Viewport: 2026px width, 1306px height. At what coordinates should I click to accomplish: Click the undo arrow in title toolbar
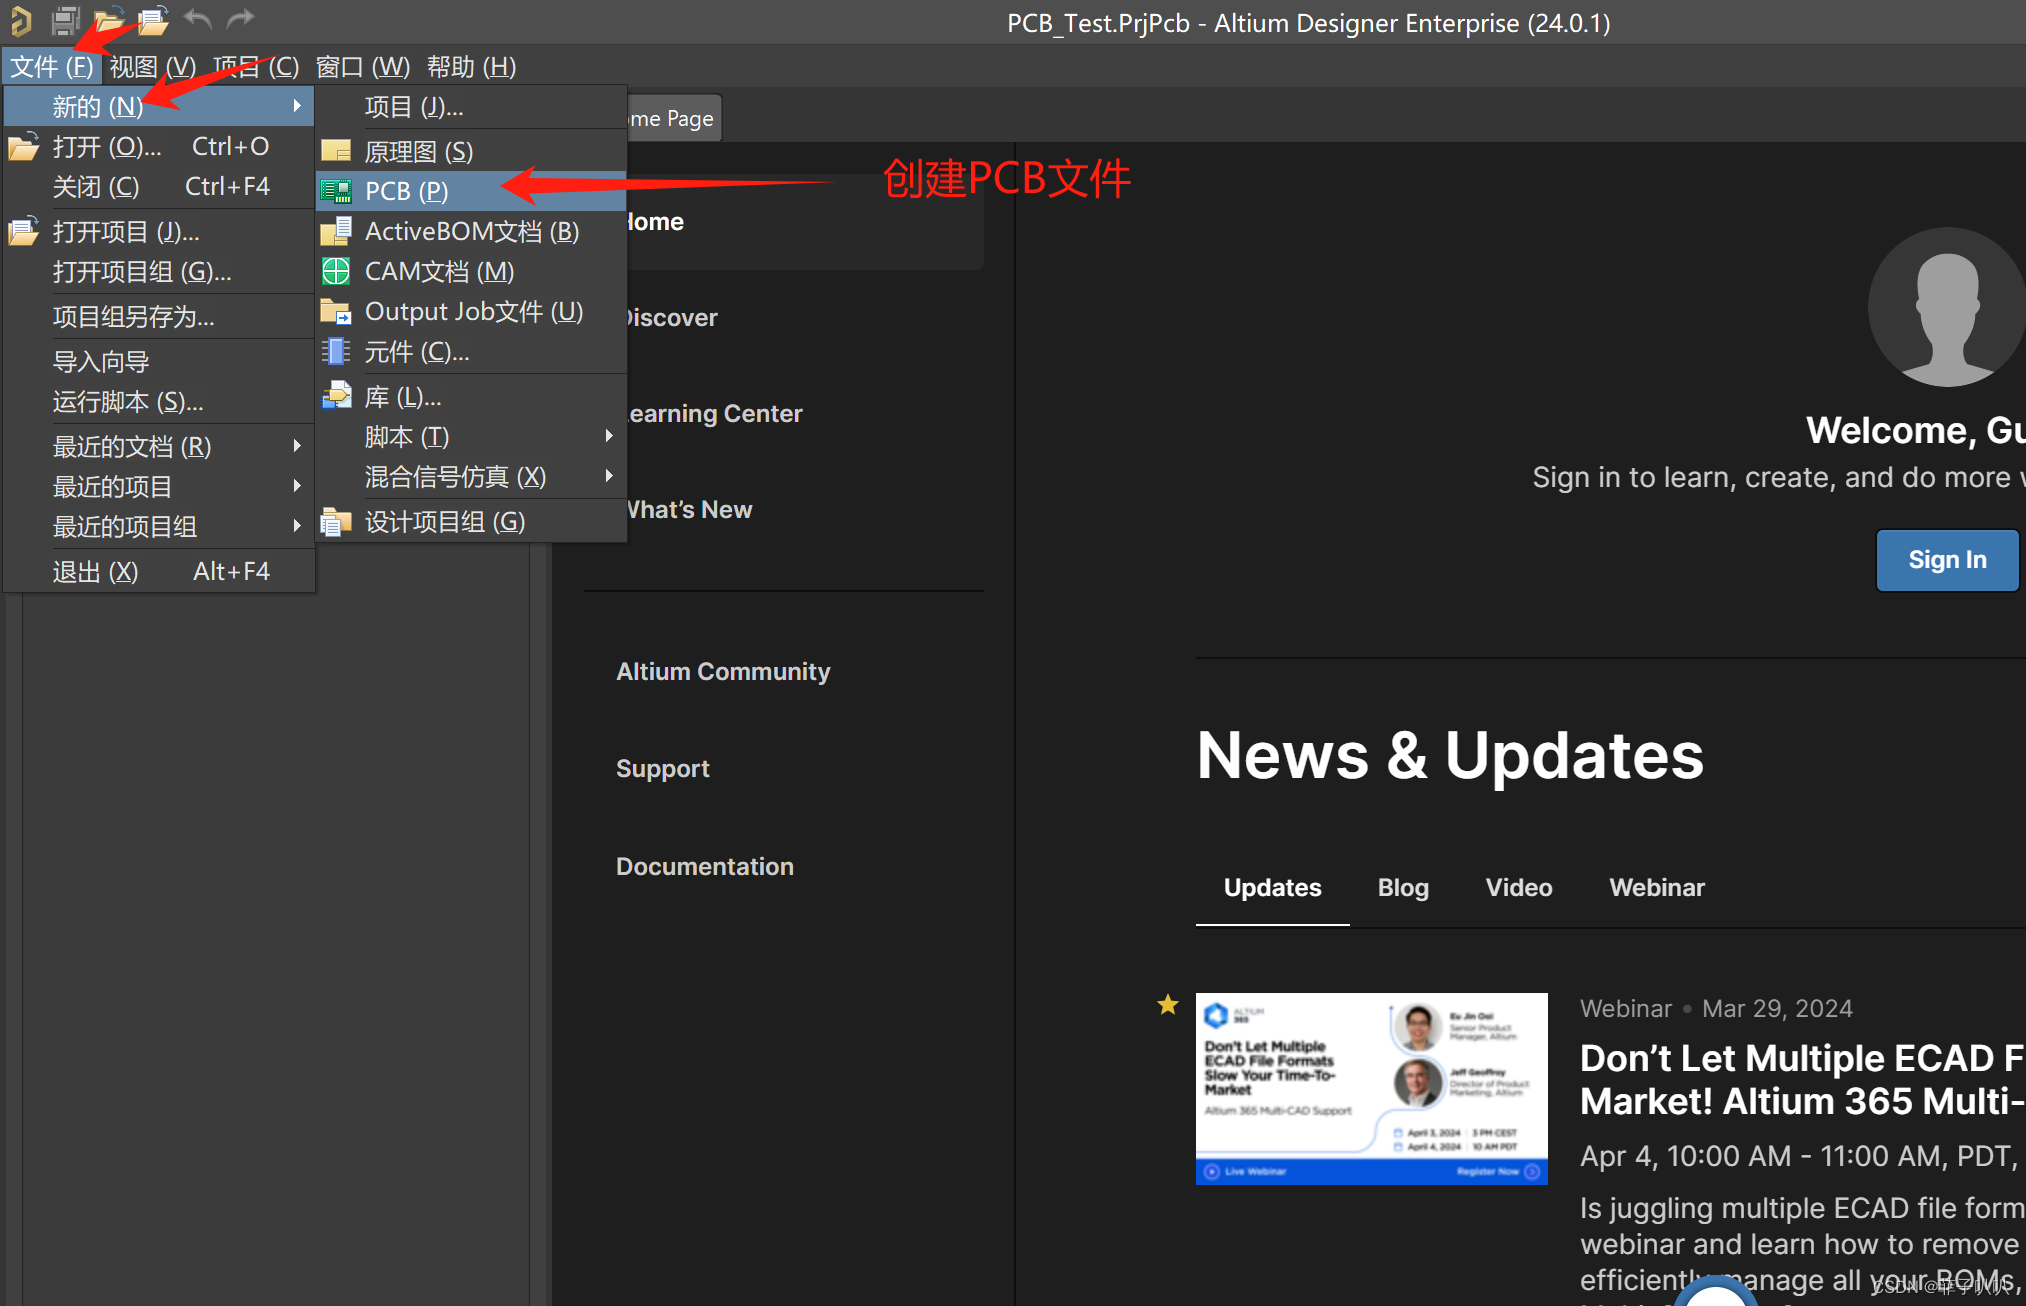198,19
